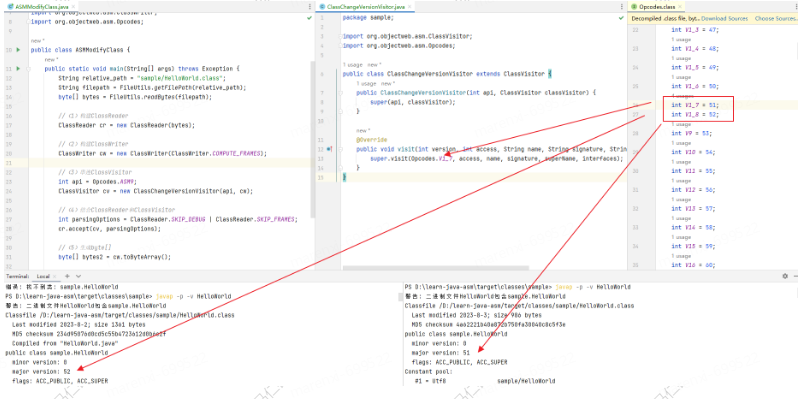Viewport: 802px width, 399px height.
Task: Collapse the imports block in ClassChangeVersionVisitor
Action: [340, 36]
